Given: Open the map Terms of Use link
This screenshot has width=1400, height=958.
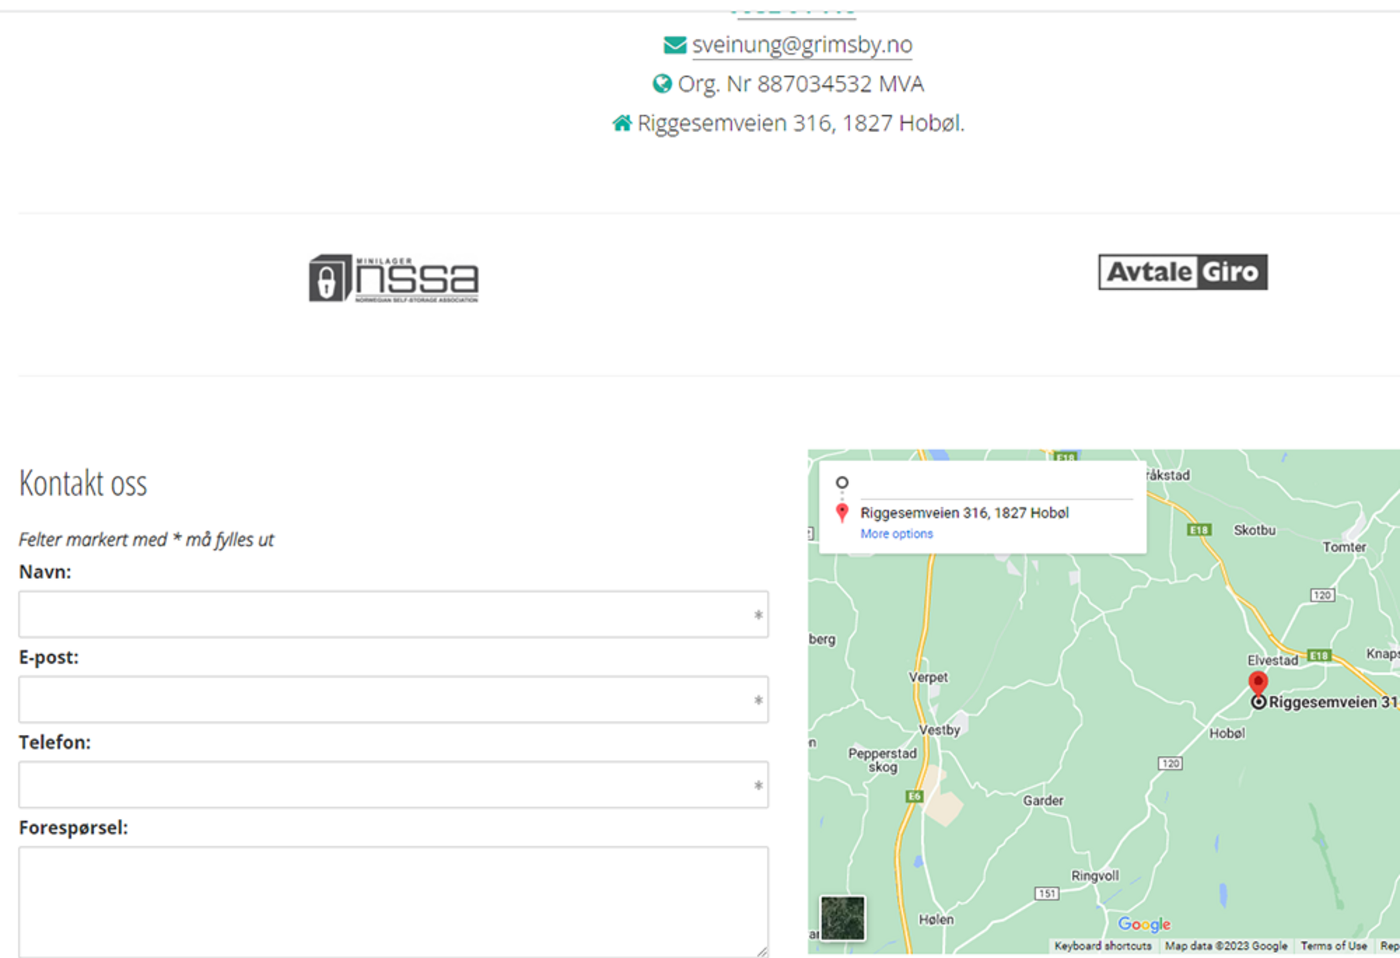Looking at the screenshot, I should (1333, 946).
